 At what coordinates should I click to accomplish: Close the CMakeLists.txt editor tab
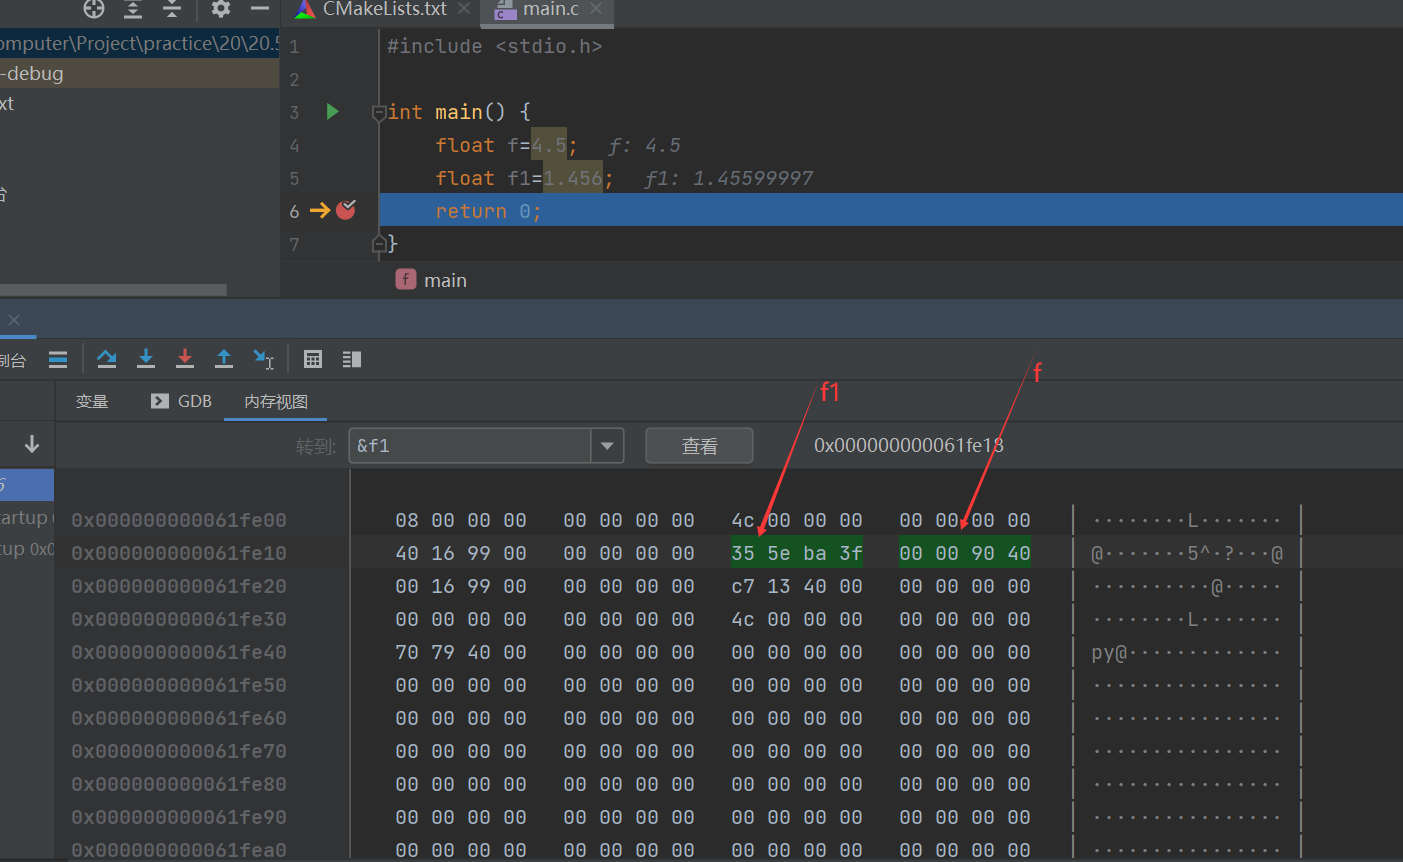[464, 8]
